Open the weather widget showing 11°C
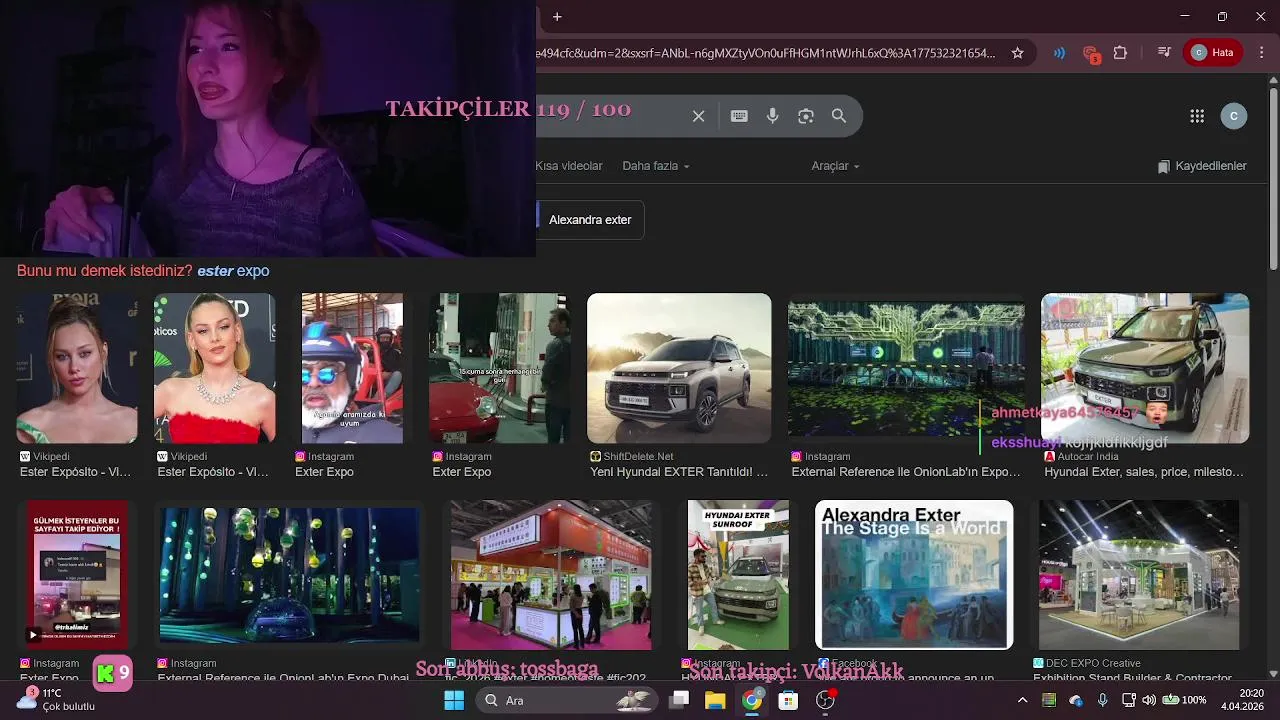Viewport: 1280px width, 720px height. click(58, 700)
